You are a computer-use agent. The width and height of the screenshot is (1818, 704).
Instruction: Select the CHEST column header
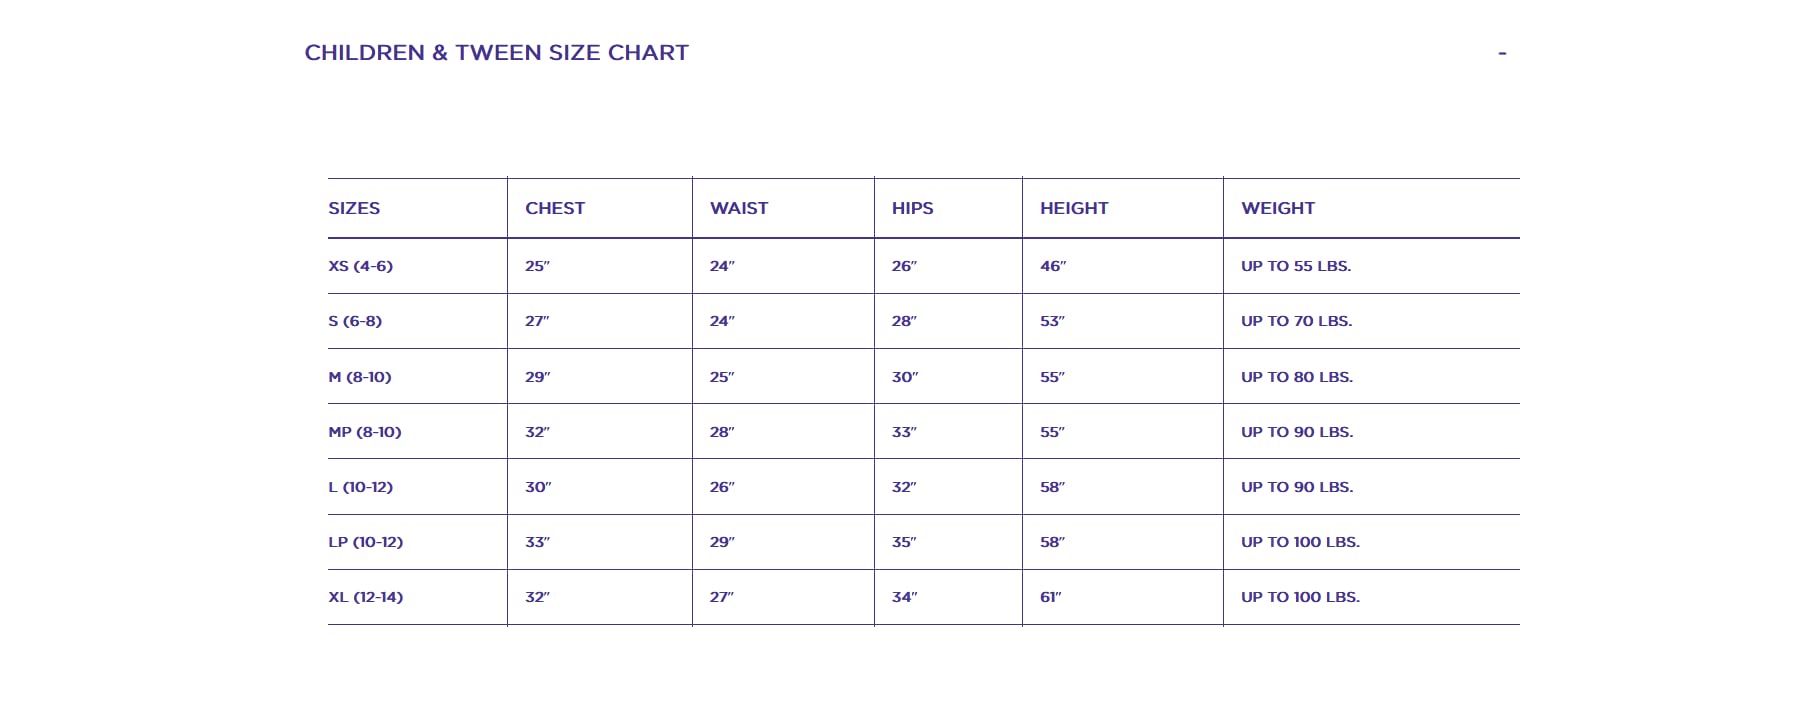555,208
